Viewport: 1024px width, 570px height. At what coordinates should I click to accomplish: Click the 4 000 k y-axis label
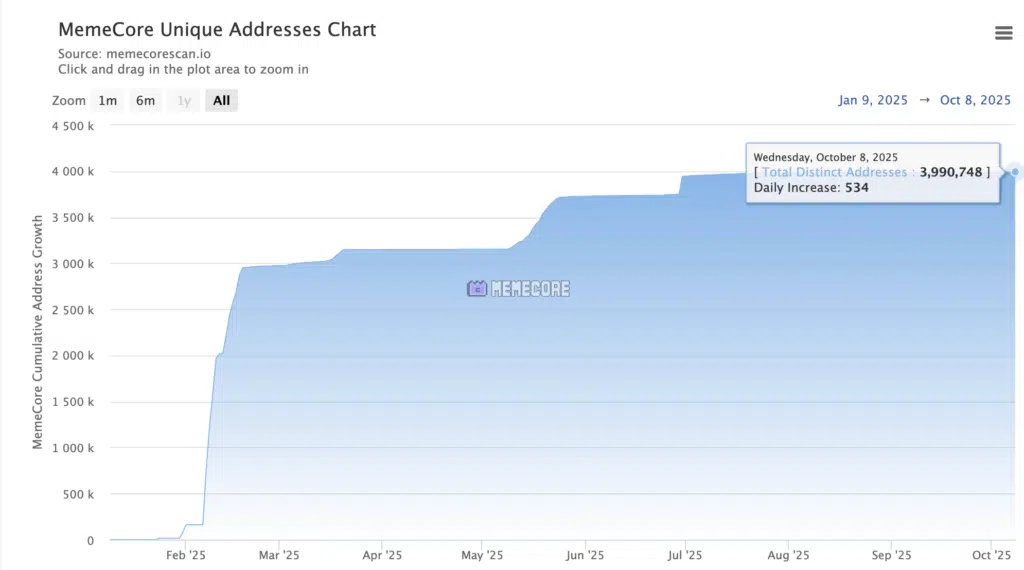[x=75, y=172]
